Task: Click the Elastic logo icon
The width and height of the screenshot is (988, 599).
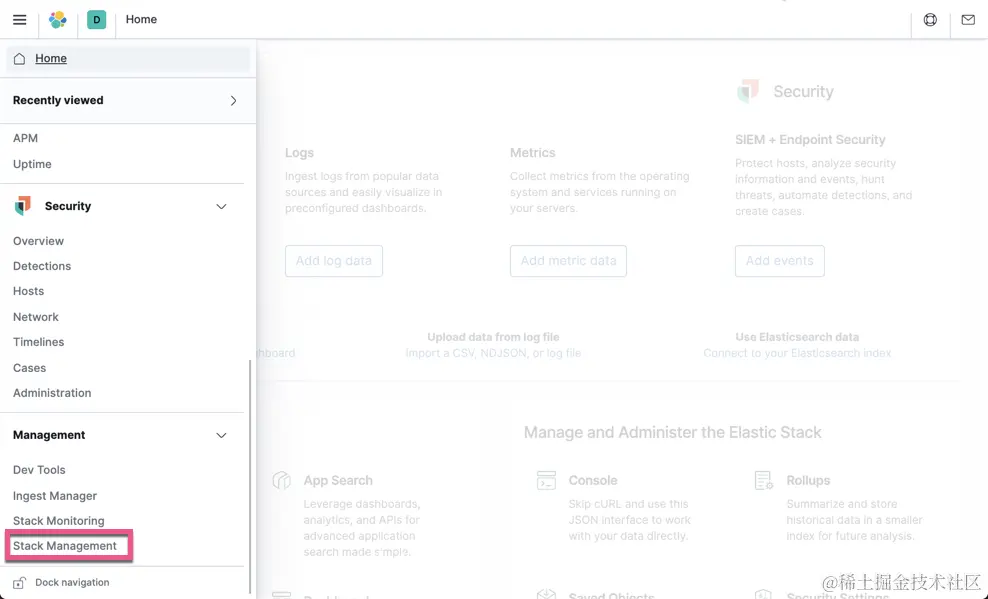Action: pyautogui.click(x=58, y=20)
